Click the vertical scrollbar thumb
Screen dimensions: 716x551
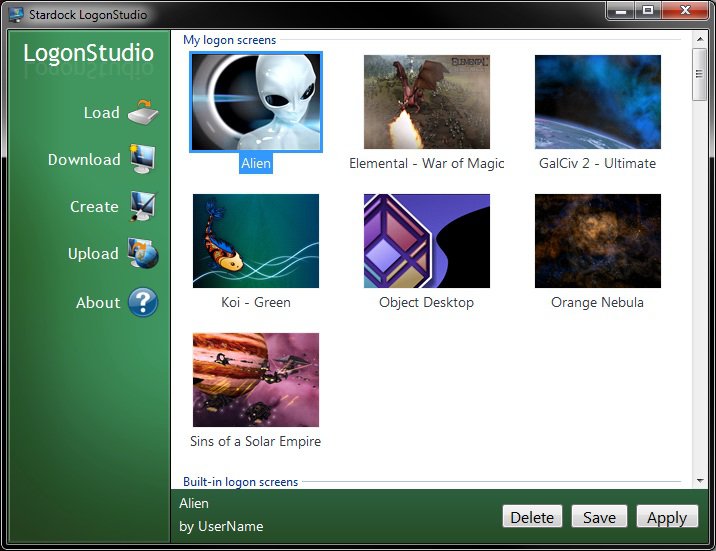click(700, 74)
